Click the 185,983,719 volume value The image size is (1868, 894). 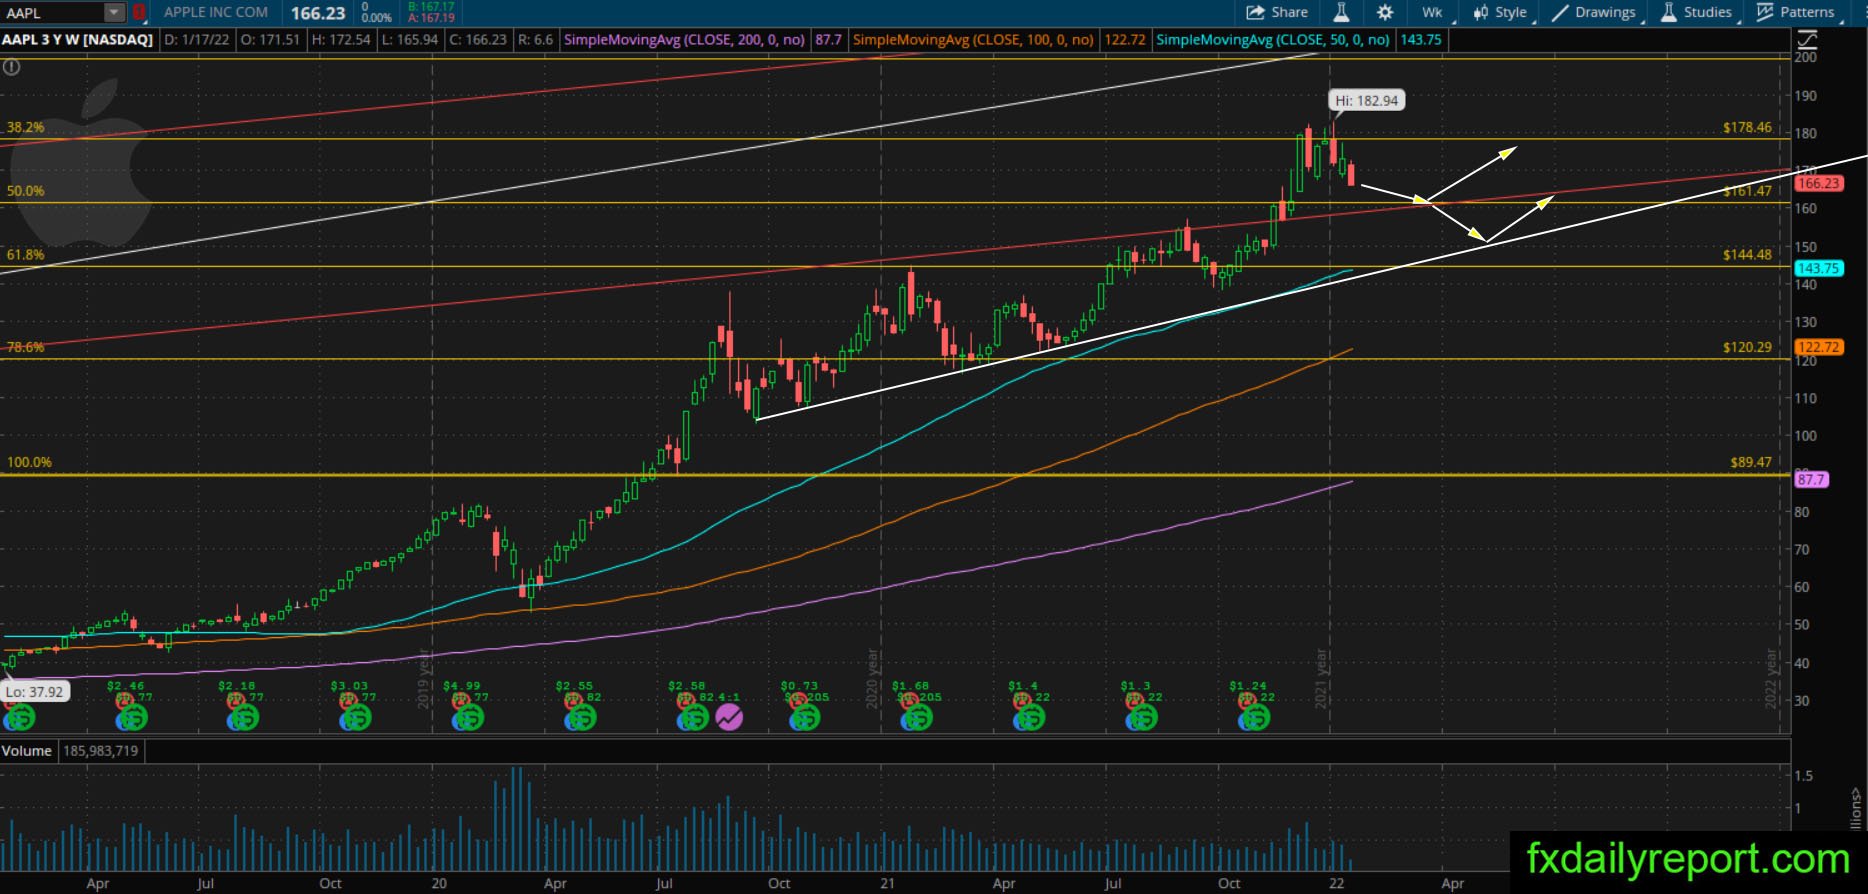[99, 750]
